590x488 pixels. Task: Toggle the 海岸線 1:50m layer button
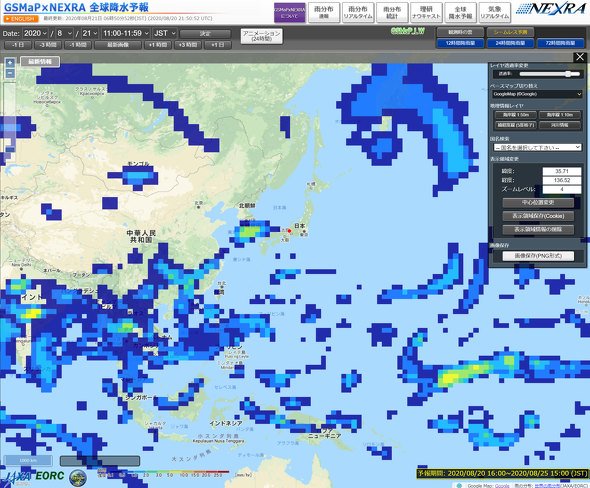[515, 115]
